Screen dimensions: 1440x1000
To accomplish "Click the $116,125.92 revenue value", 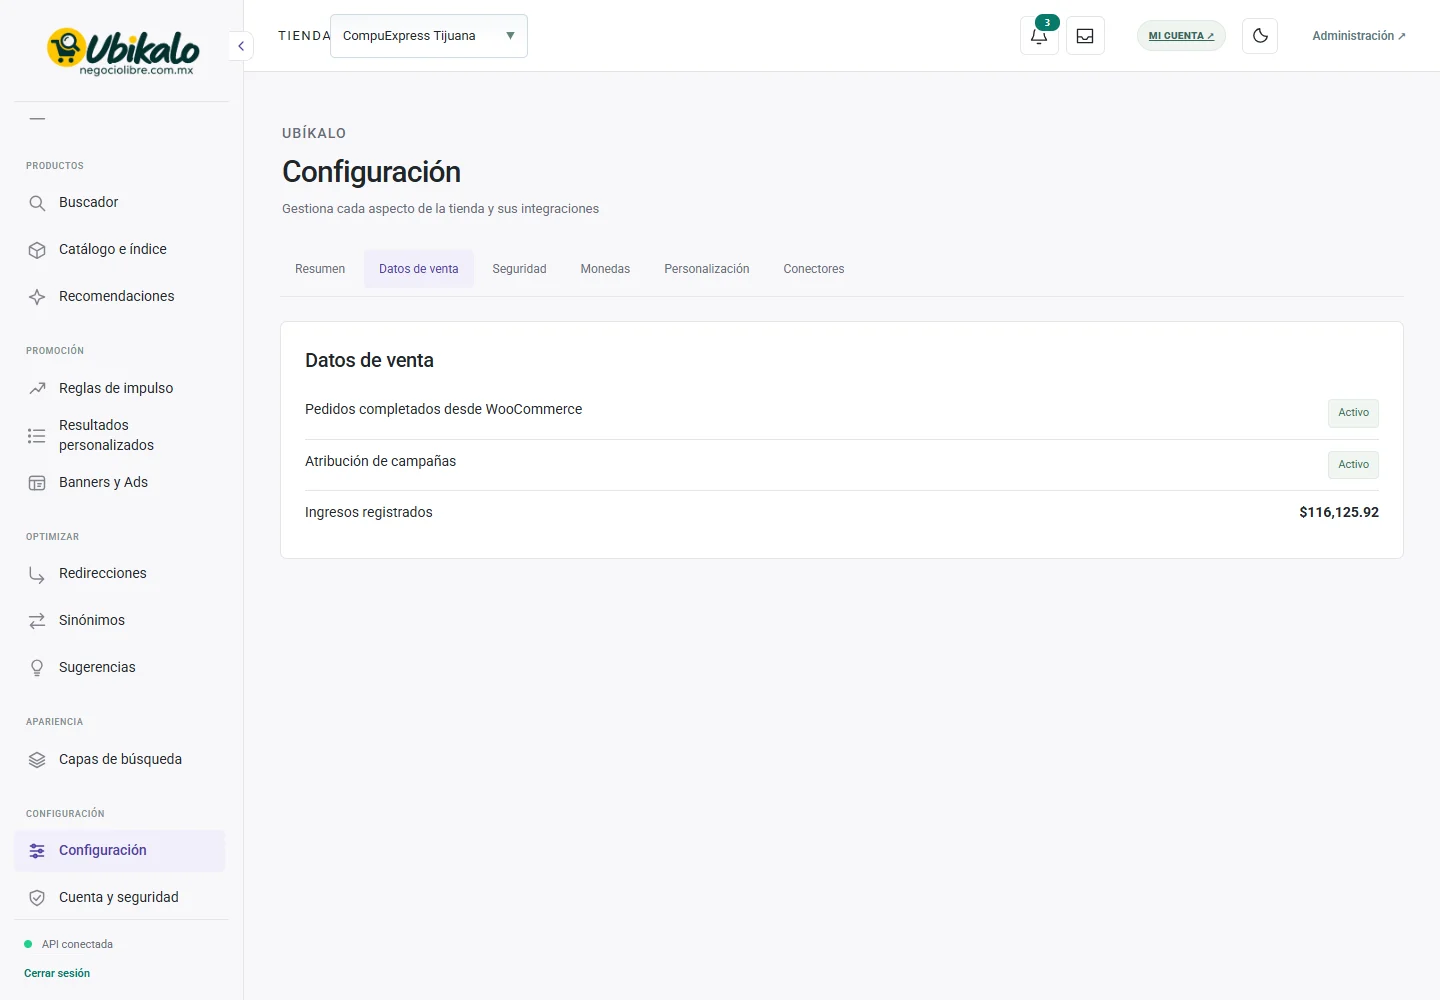I will tap(1339, 512).
